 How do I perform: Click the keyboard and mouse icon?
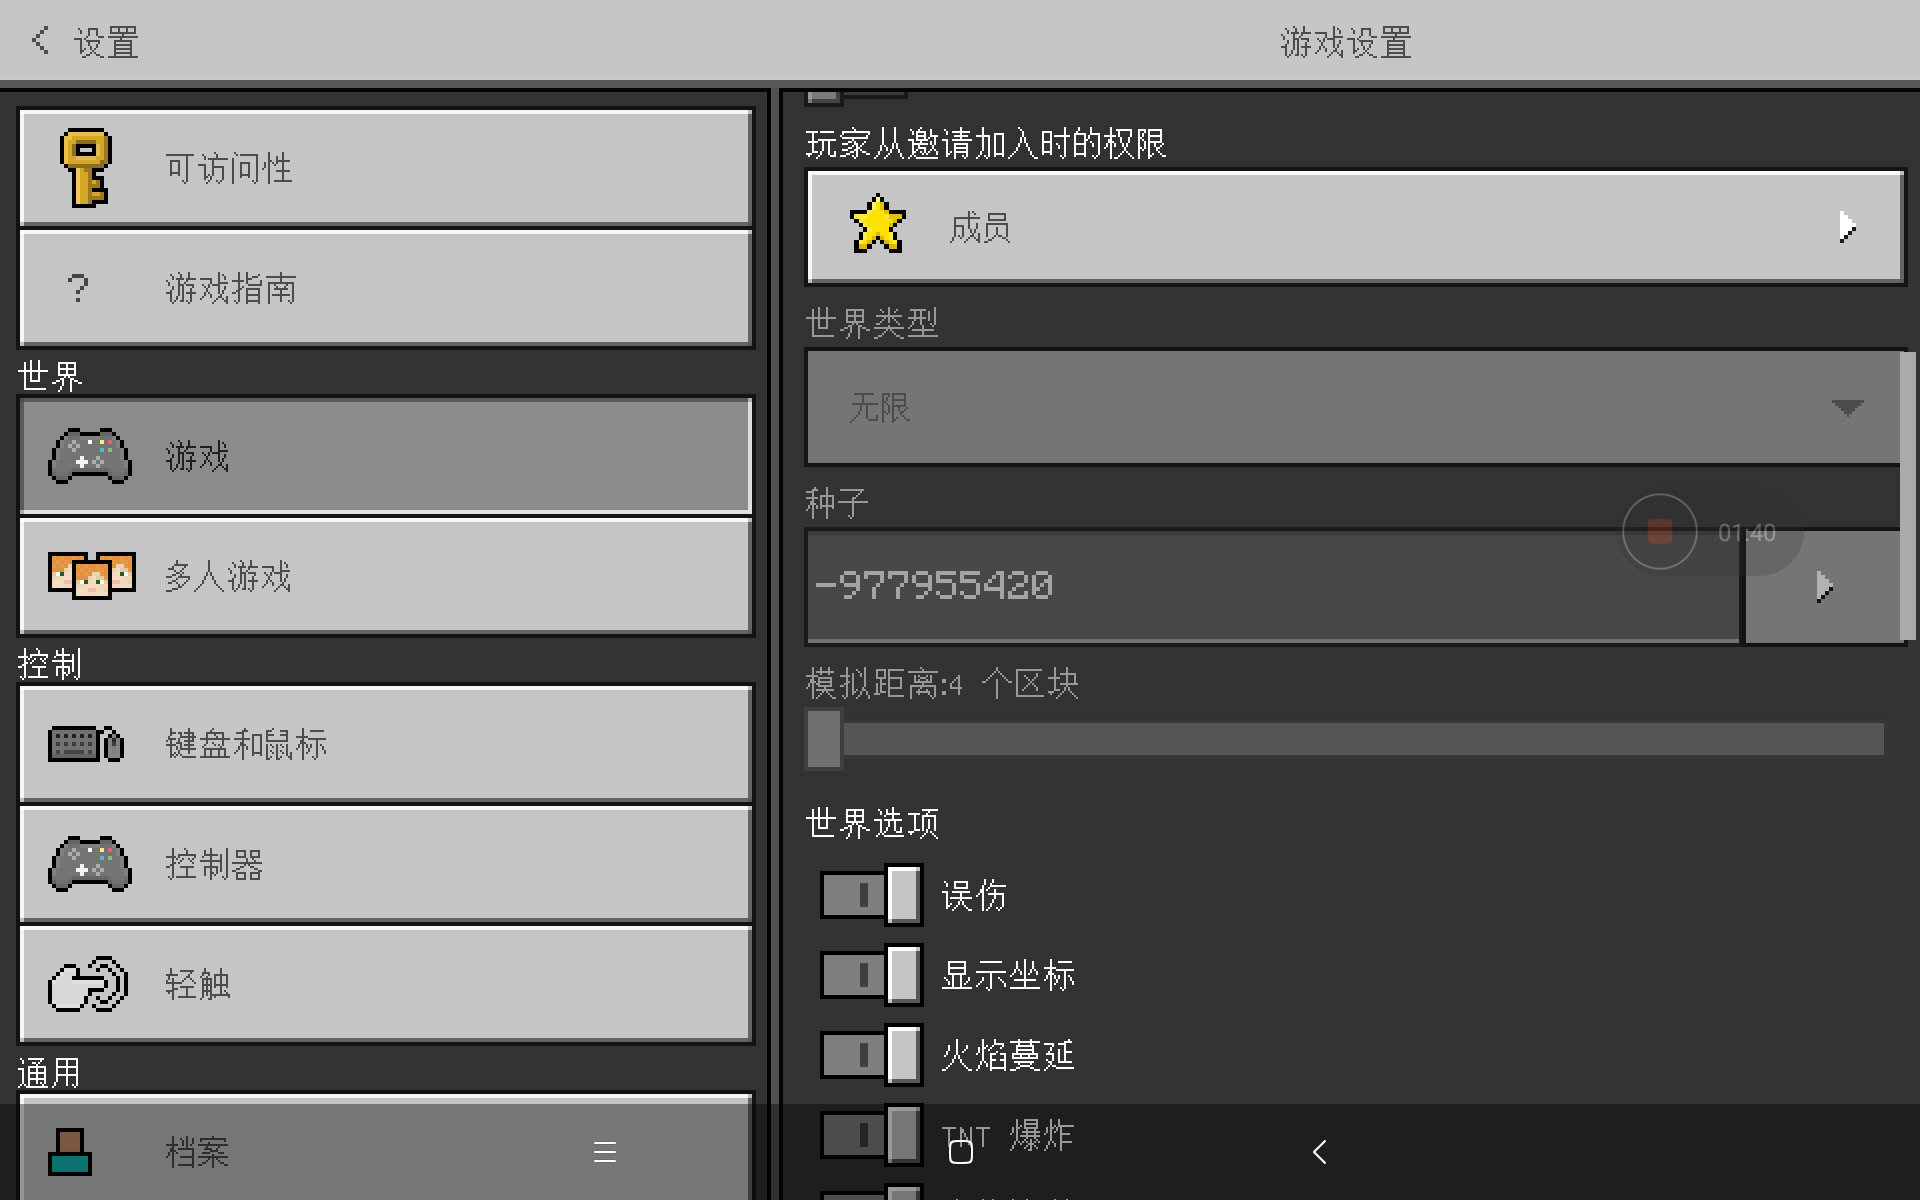[86, 744]
